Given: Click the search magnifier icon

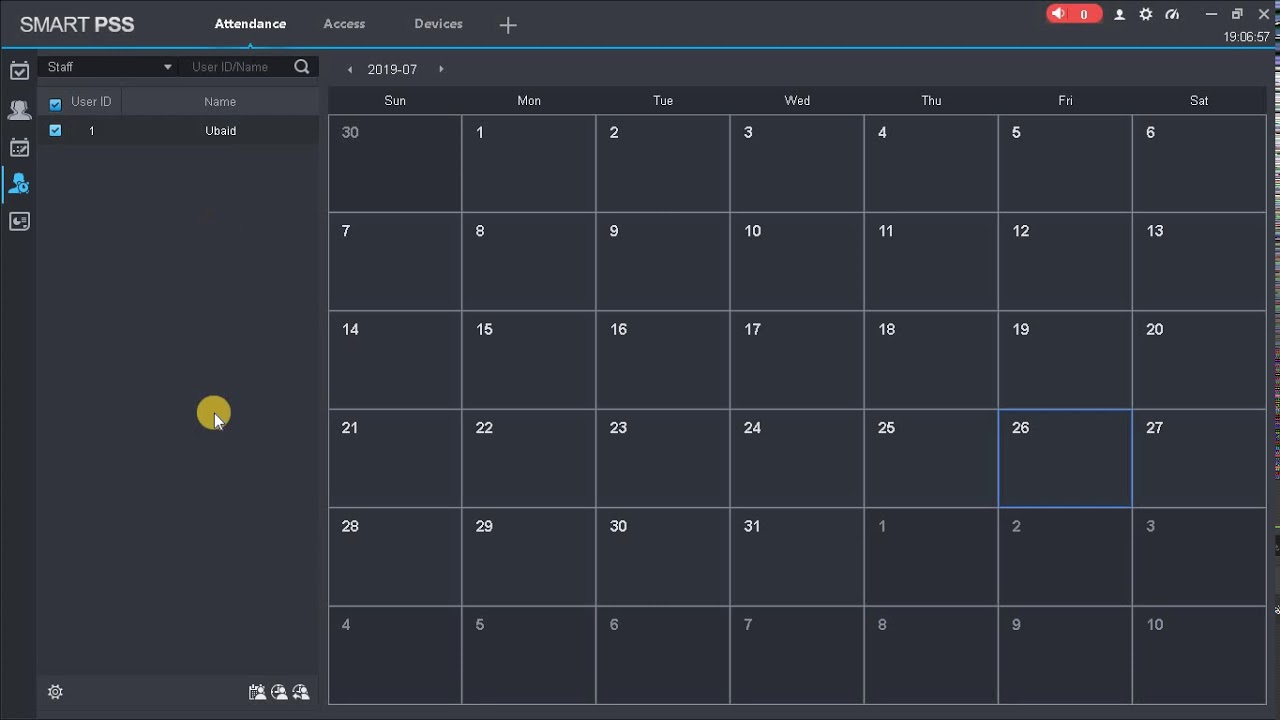Looking at the screenshot, I should (302, 67).
